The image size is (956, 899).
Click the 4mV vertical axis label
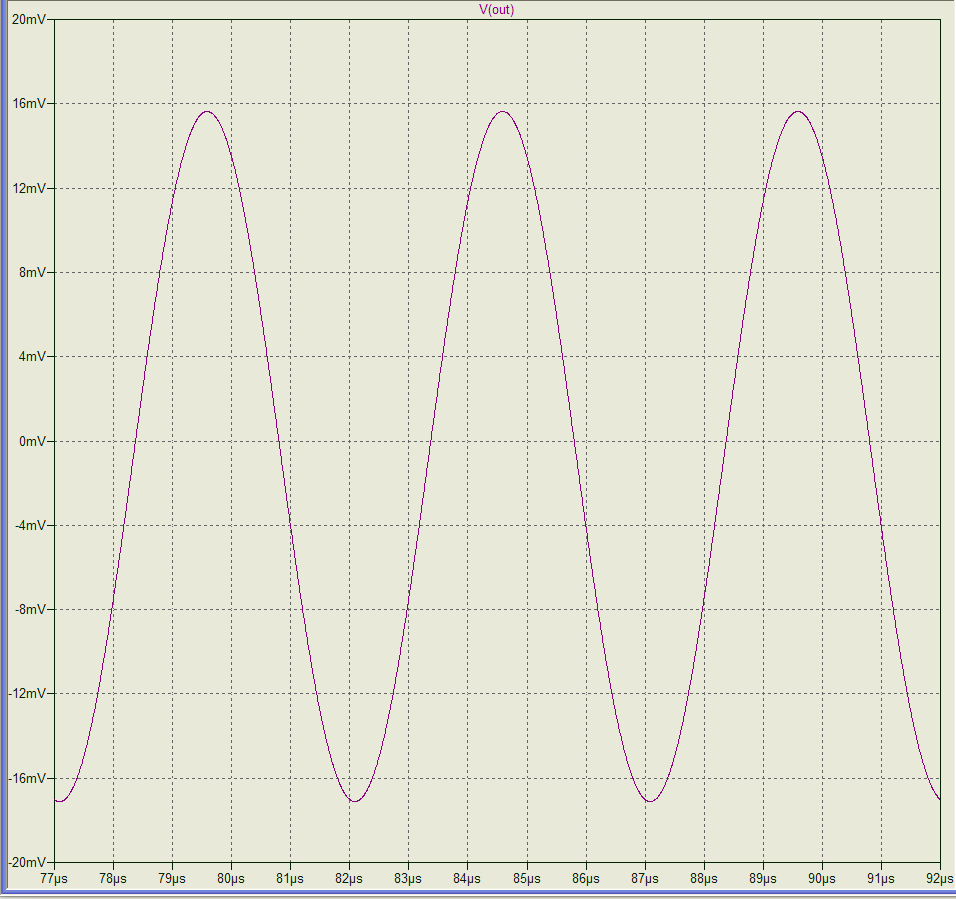[32, 357]
